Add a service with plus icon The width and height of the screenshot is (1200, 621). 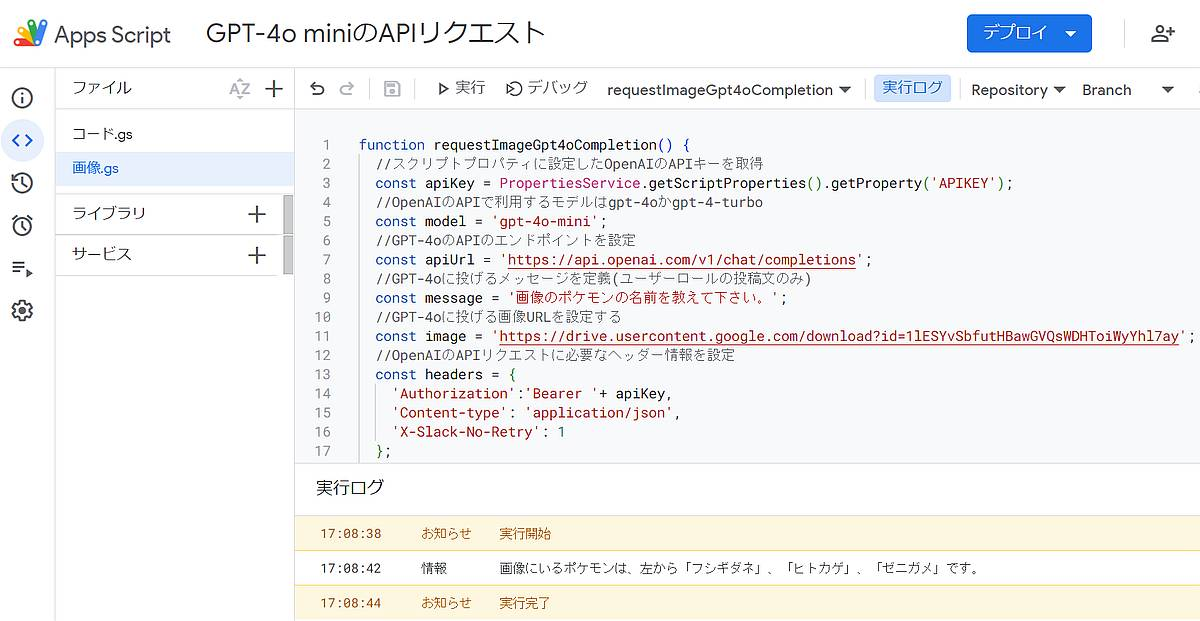257,255
